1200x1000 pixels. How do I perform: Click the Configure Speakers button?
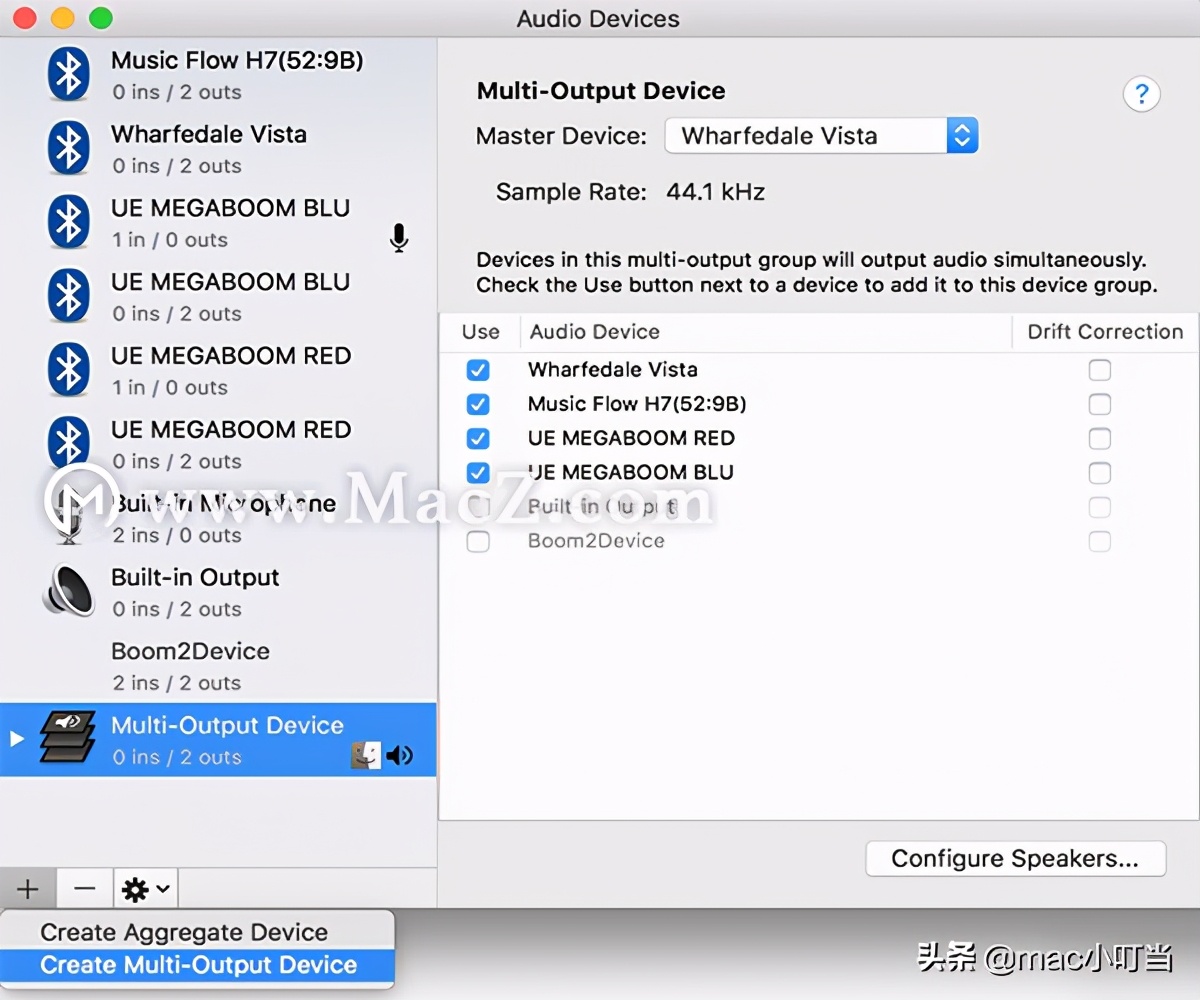(1015, 858)
